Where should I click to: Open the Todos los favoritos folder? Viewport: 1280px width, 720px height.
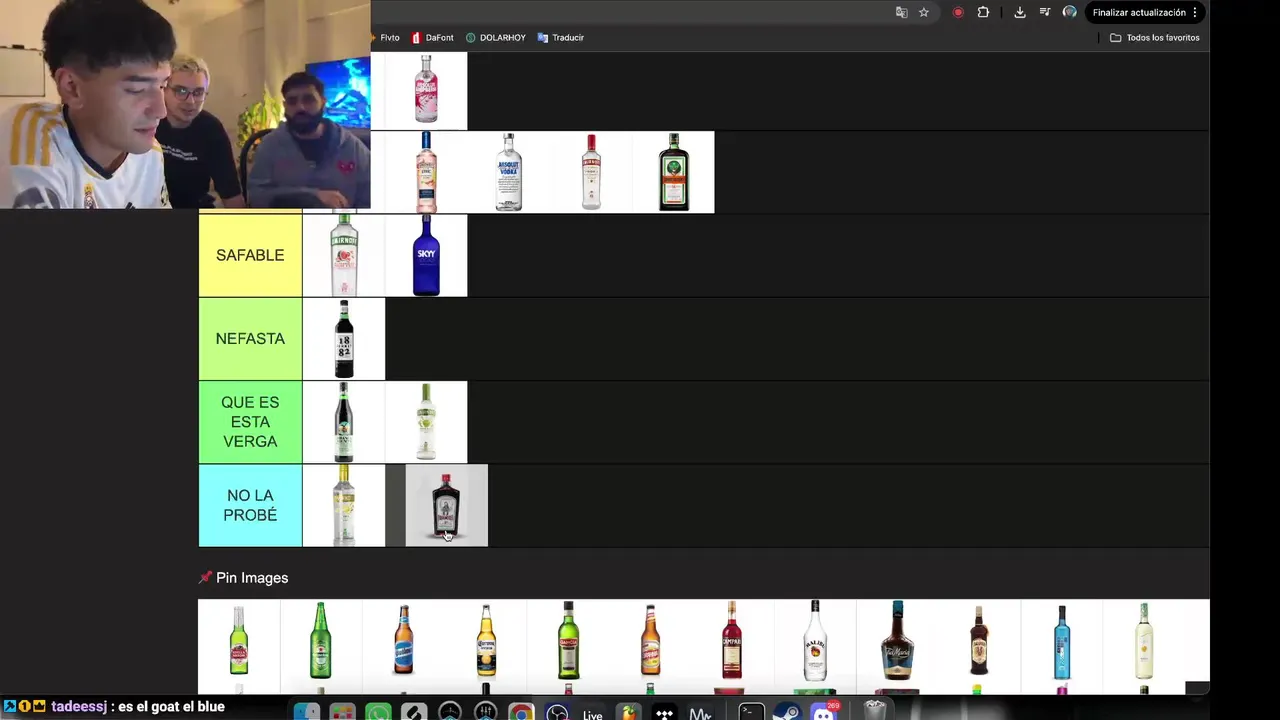click(x=1155, y=37)
